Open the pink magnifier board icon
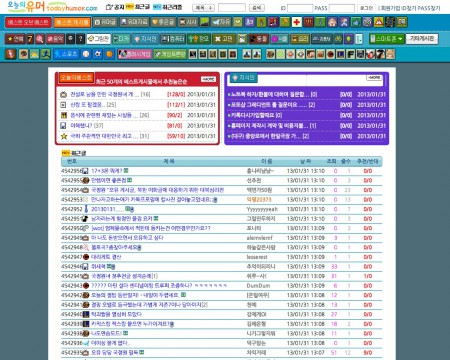Viewport: 450px width, 360px height. pyautogui.click(x=39, y=39)
